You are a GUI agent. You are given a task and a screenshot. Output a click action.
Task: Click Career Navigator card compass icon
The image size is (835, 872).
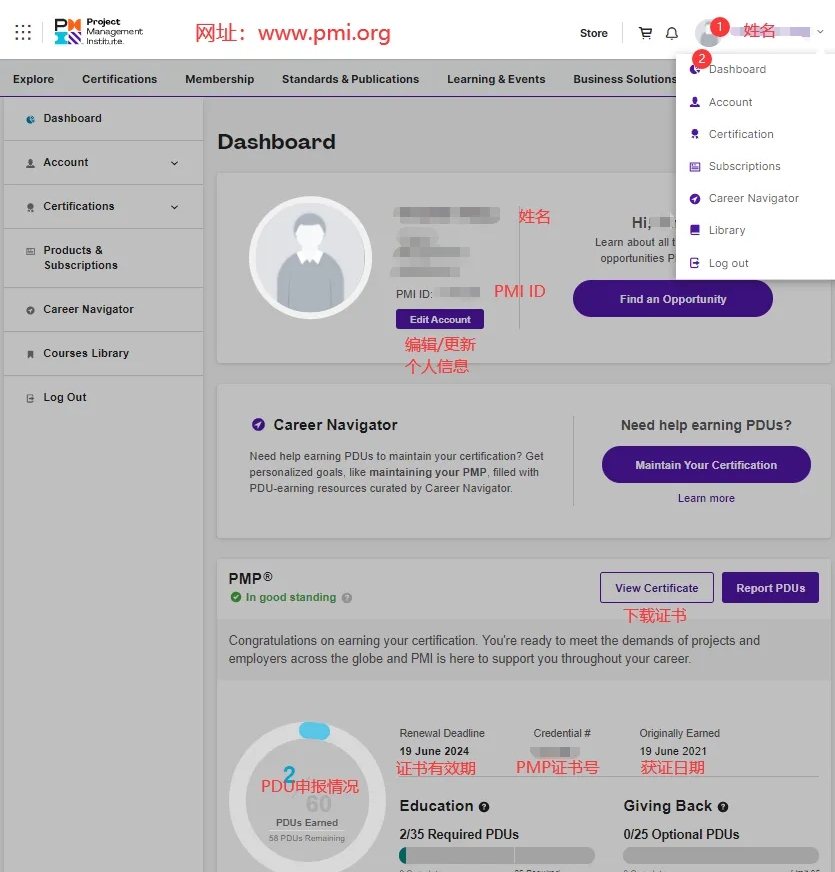pyautogui.click(x=258, y=424)
